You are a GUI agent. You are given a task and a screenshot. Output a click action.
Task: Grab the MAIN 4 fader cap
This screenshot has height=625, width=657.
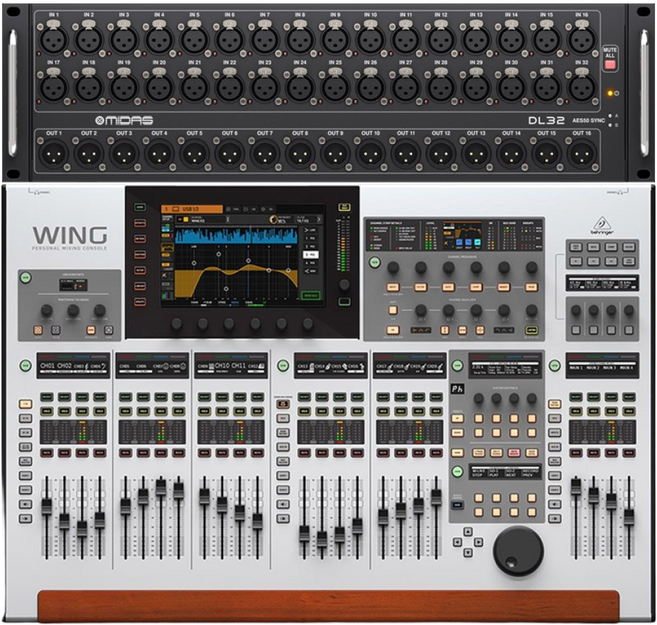629,518
